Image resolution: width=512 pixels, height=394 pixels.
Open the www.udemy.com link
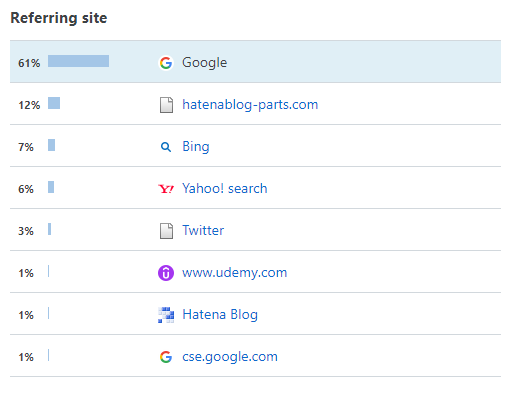(x=234, y=273)
